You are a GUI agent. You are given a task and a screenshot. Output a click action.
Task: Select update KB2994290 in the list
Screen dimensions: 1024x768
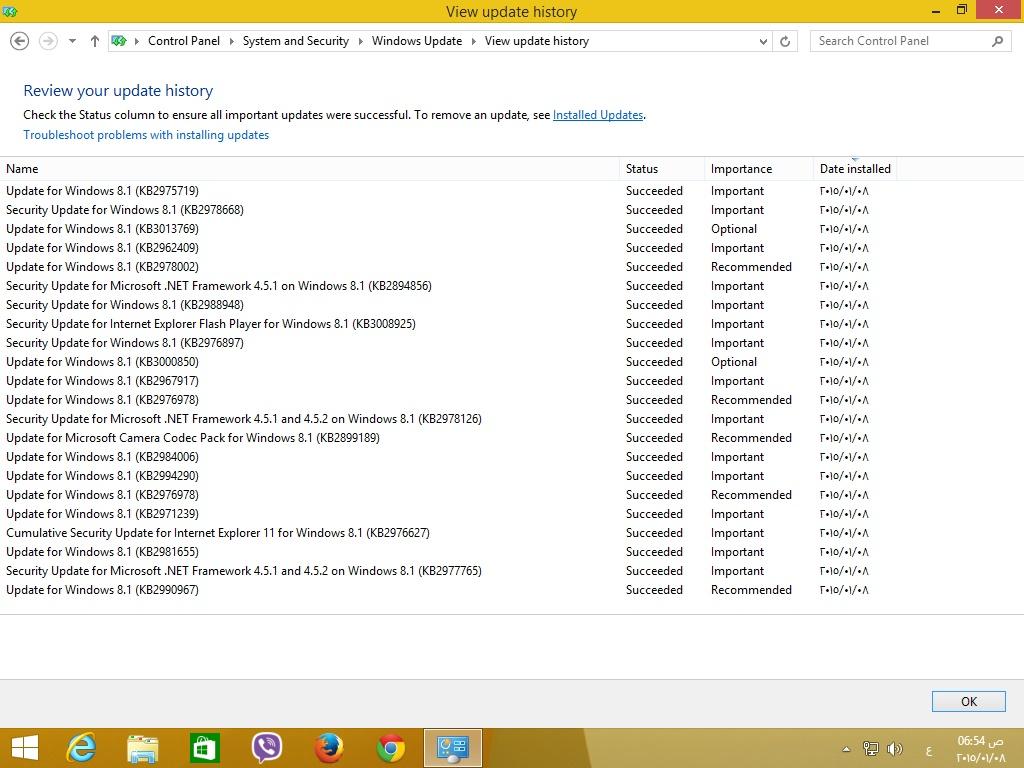click(x=448, y=475)
